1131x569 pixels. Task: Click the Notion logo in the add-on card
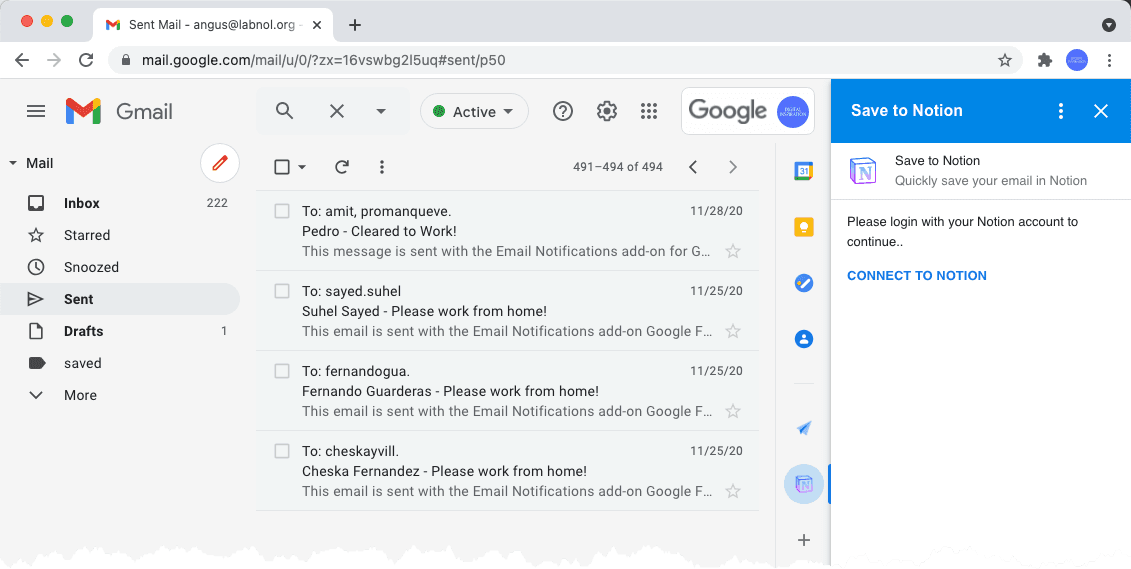[x=863, y=171]
